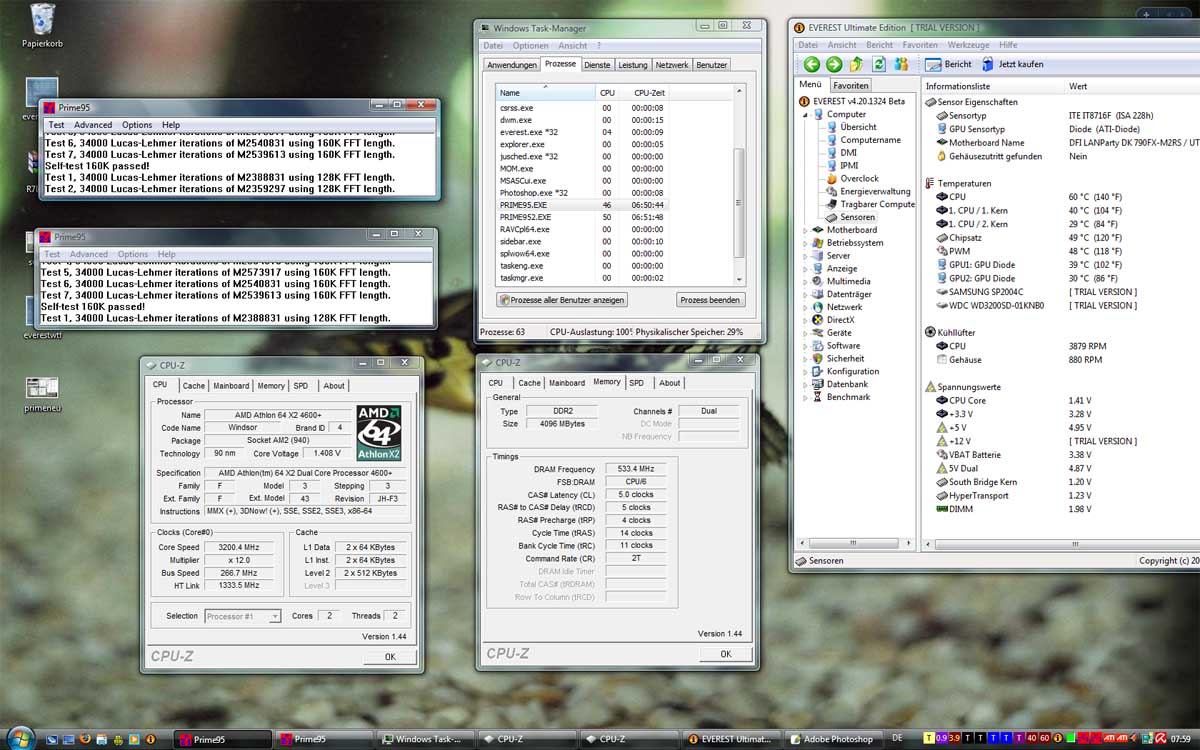The width and height of the screenshot is (1200, 750).
Task: Click the Firefox quick launch icon
Action: coord(85,739)
